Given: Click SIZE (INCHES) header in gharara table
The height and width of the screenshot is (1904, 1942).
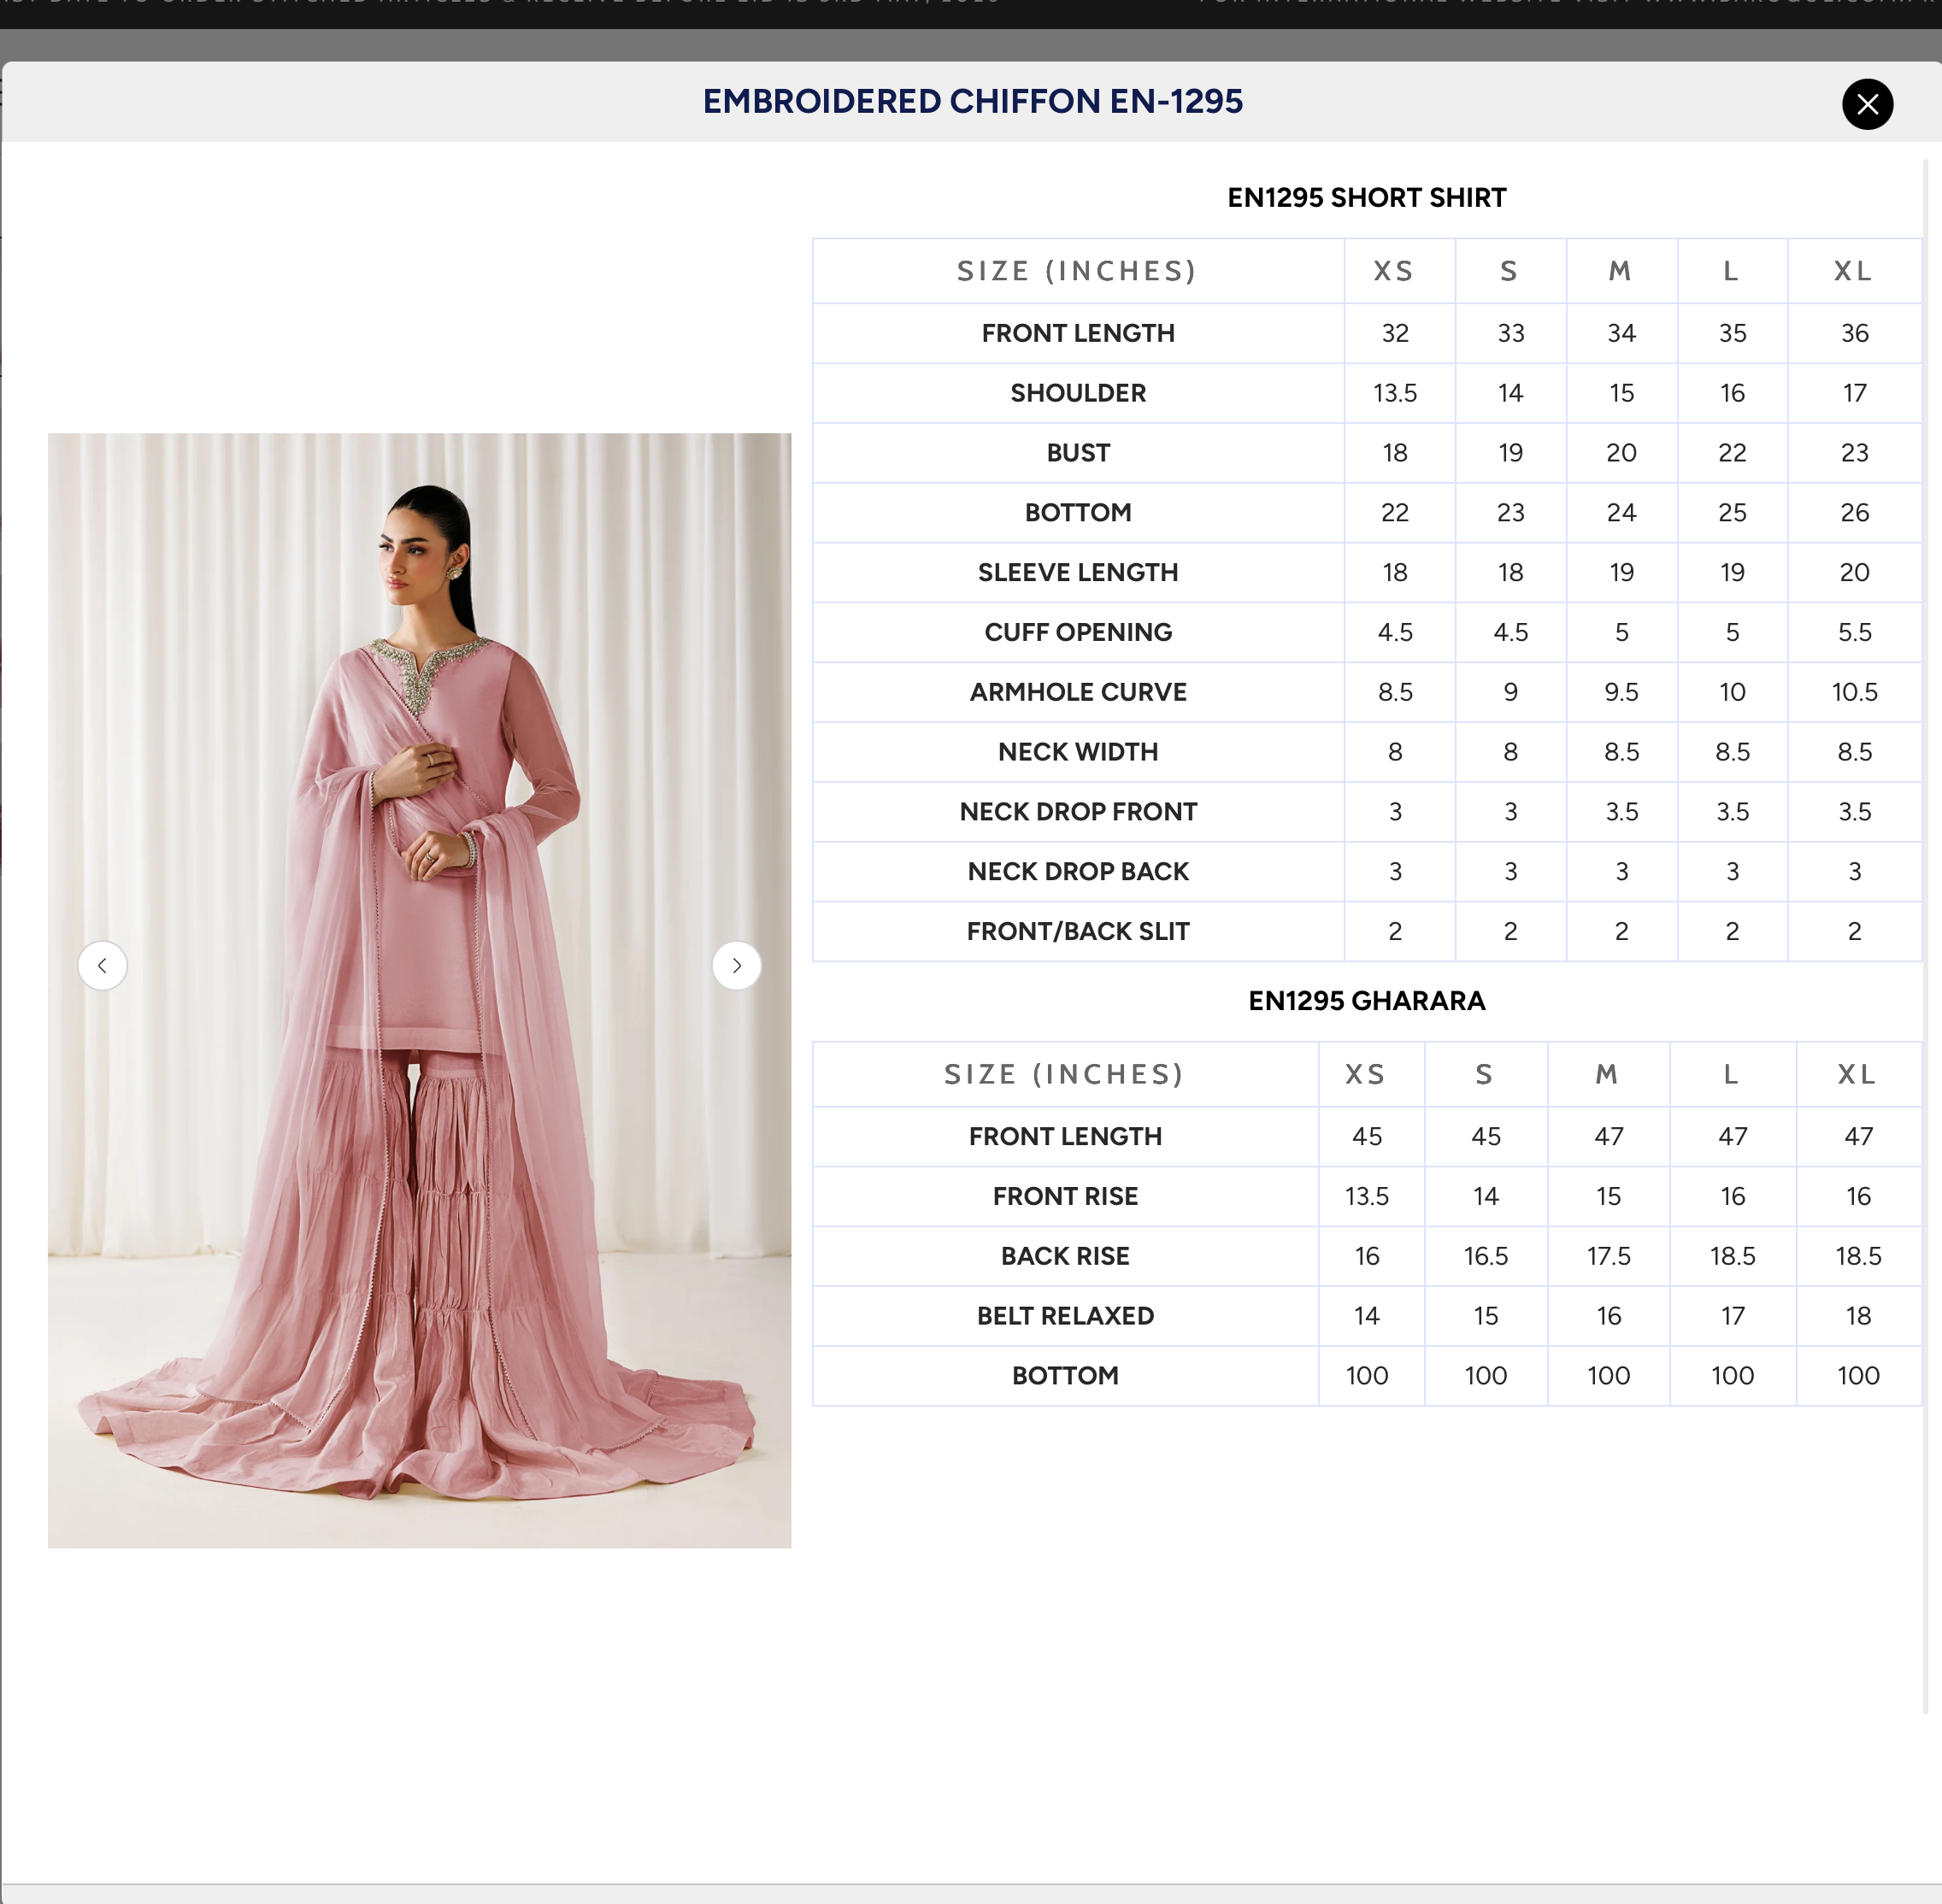Looking at the screenshot, I should point(1065,1074).
